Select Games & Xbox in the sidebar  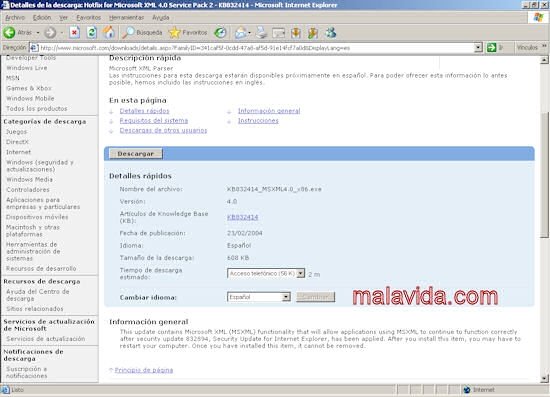click(29, 88)
